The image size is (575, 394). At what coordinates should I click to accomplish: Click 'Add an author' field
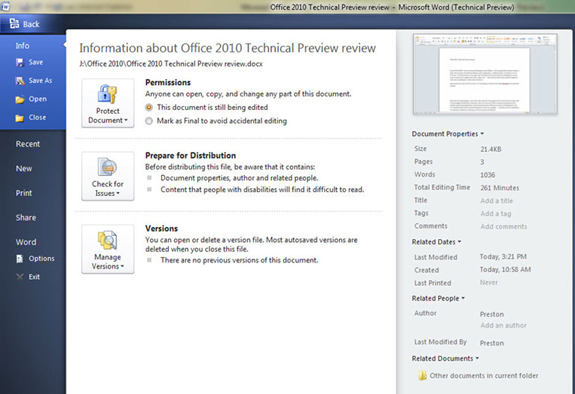503,325
